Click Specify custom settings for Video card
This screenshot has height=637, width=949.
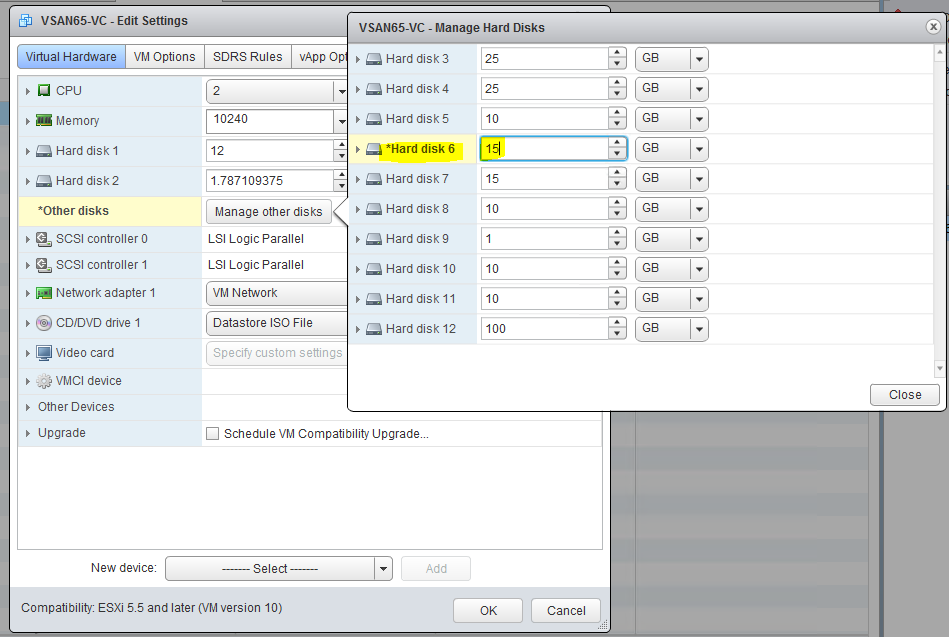(x=277, y=353)
